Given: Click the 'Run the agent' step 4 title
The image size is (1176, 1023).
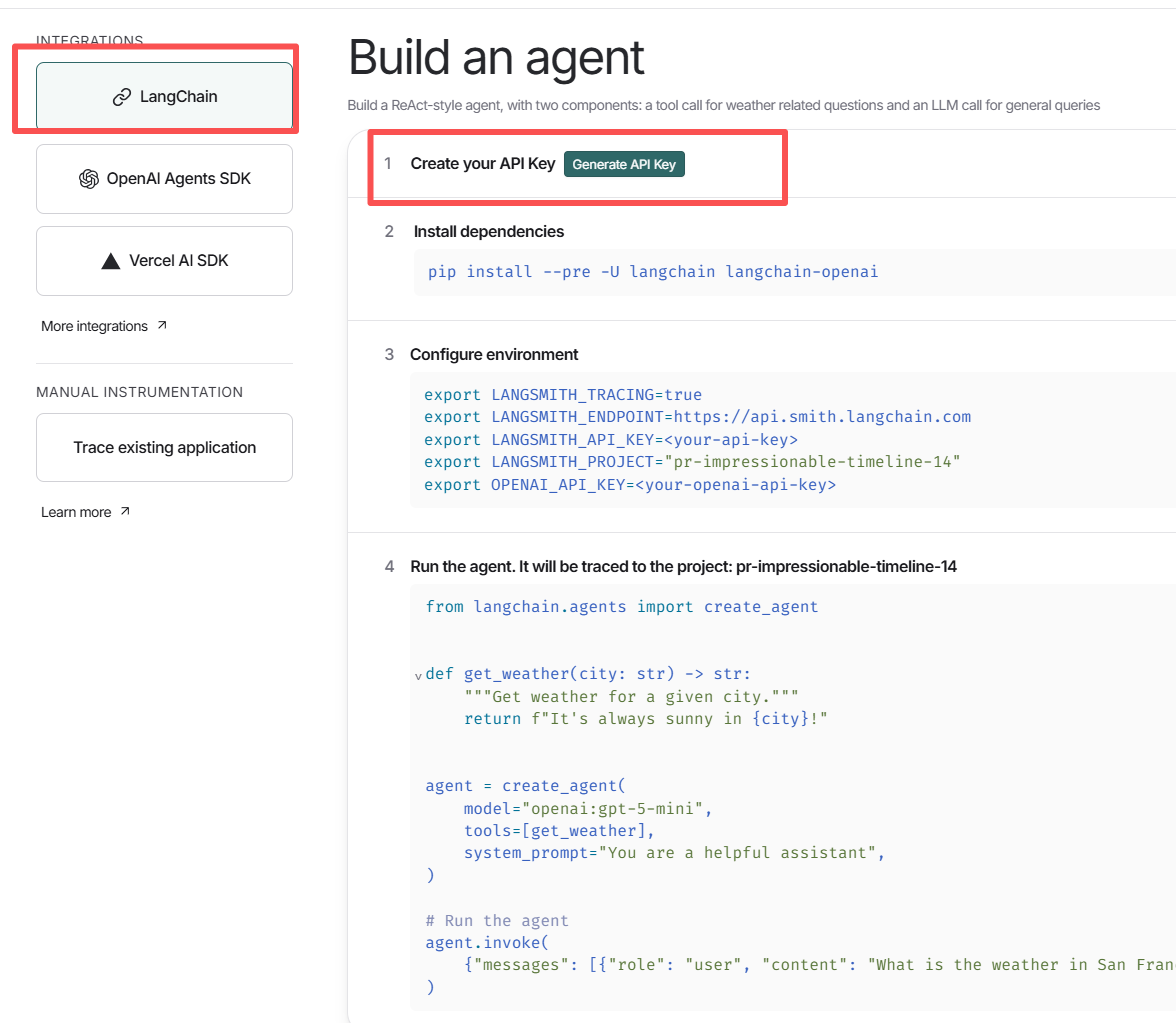Looking at the screenshot, I should tap(683, 566).
